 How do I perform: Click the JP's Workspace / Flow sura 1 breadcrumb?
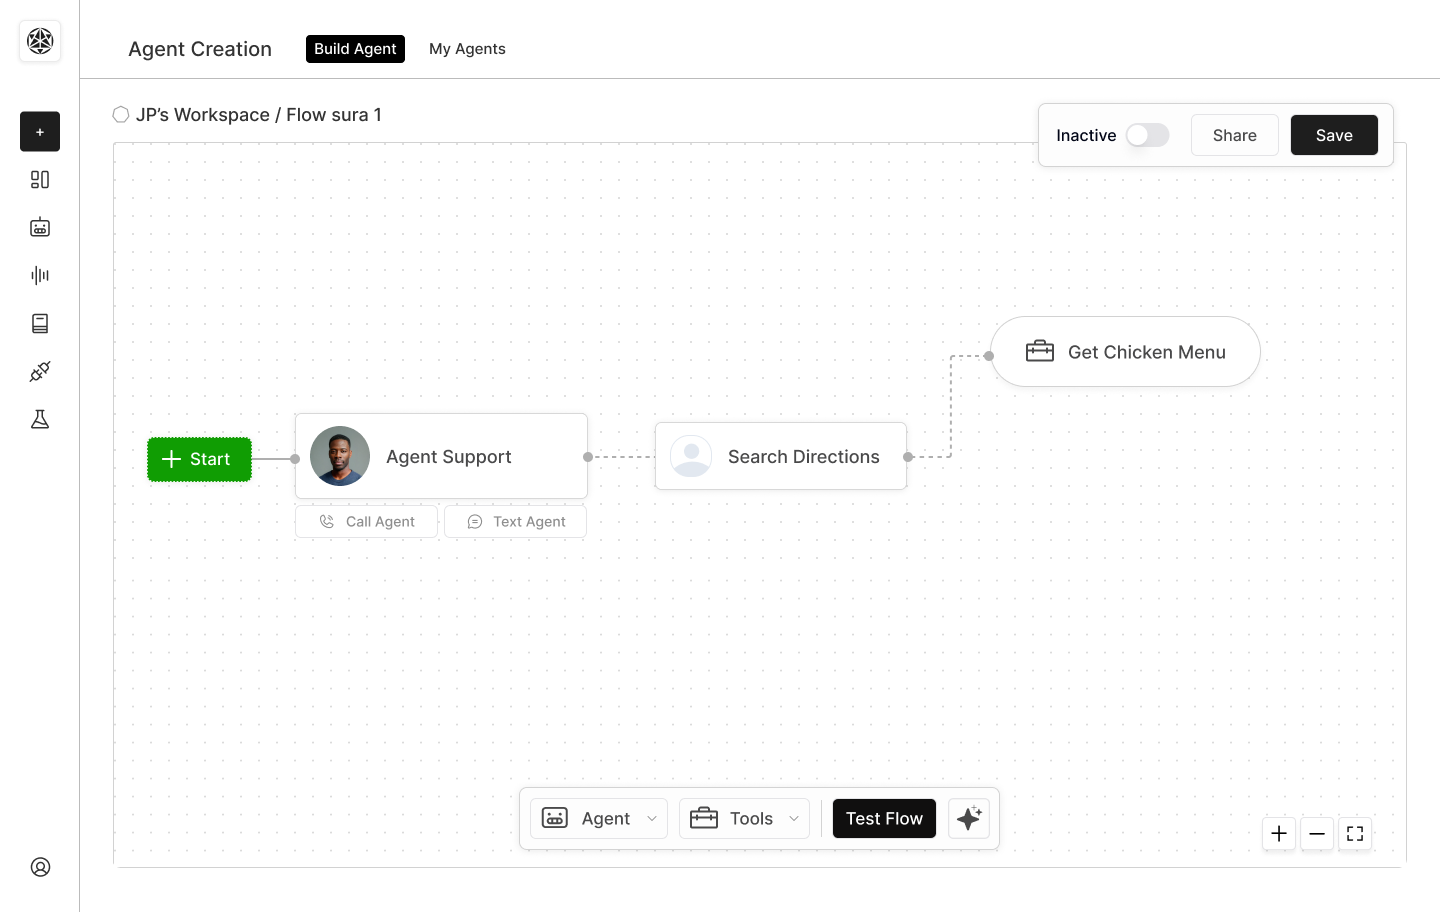click(259, 115)
